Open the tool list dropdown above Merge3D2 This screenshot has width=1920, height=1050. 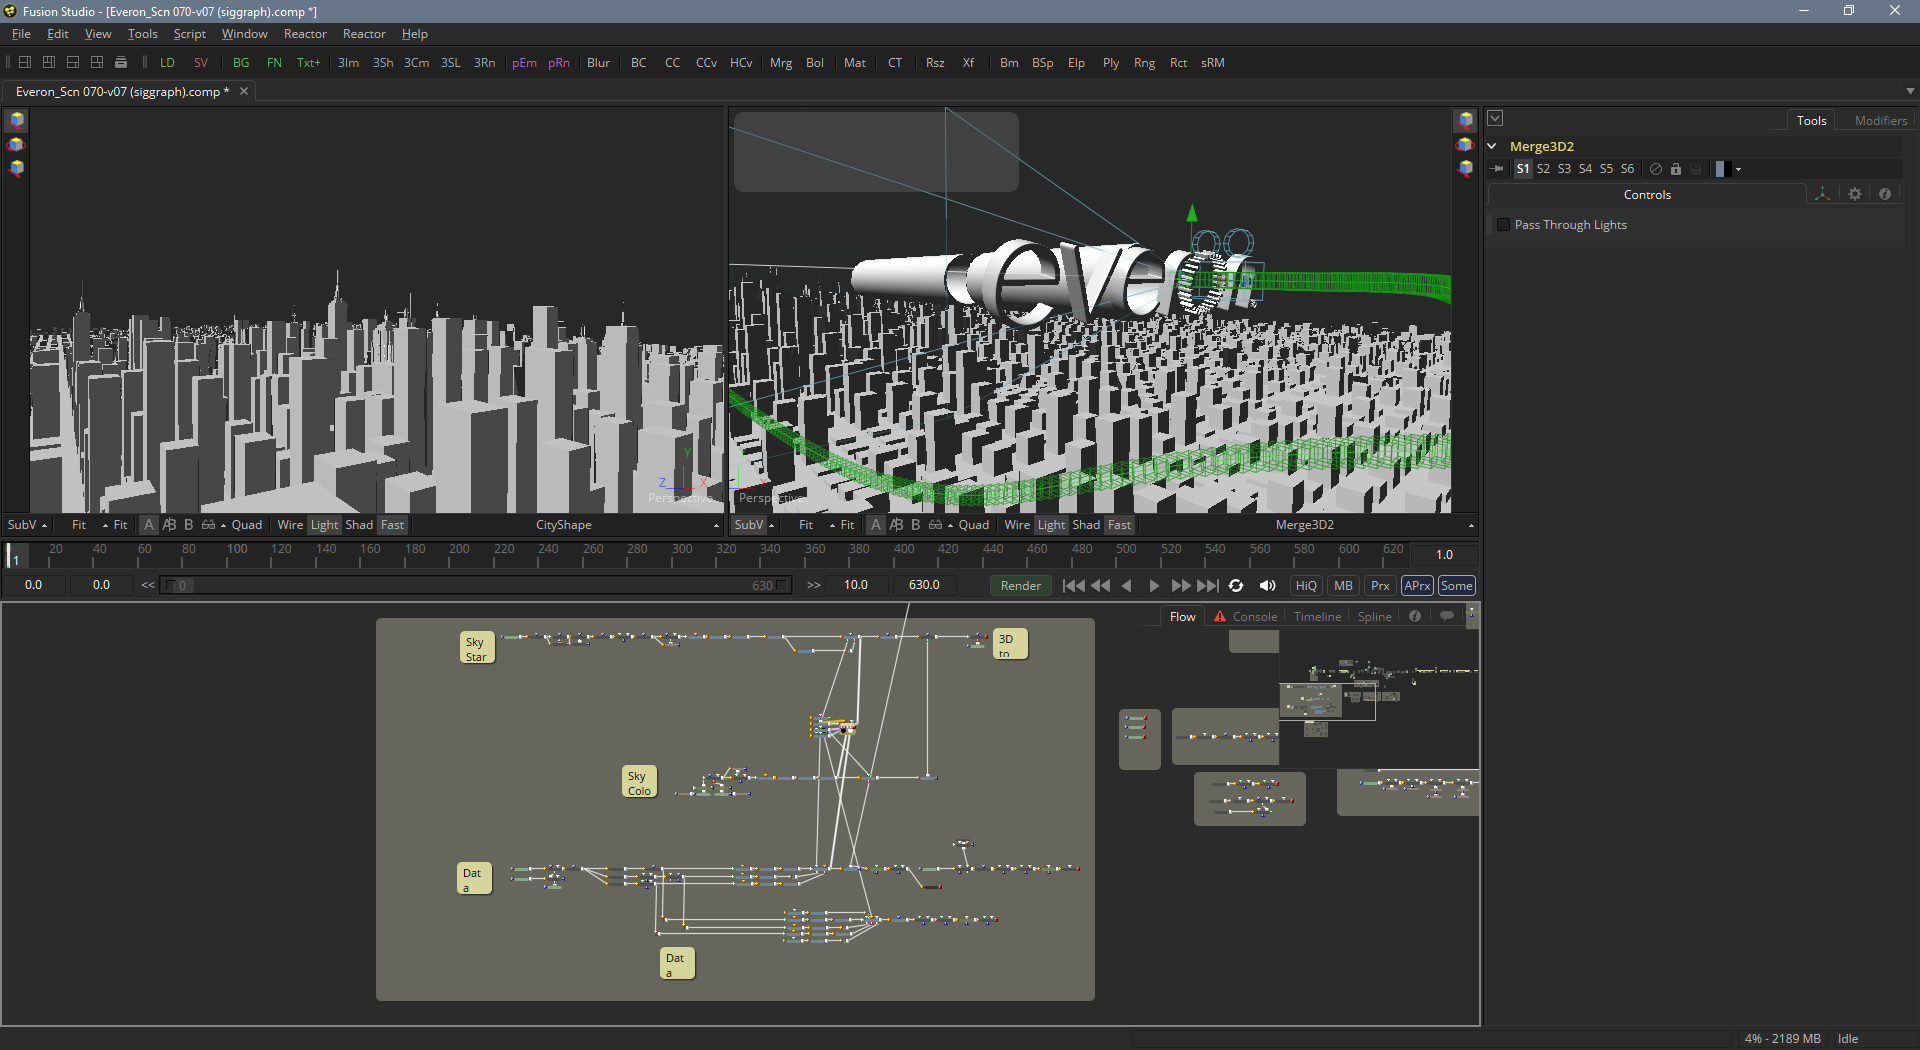point(1495,118)
